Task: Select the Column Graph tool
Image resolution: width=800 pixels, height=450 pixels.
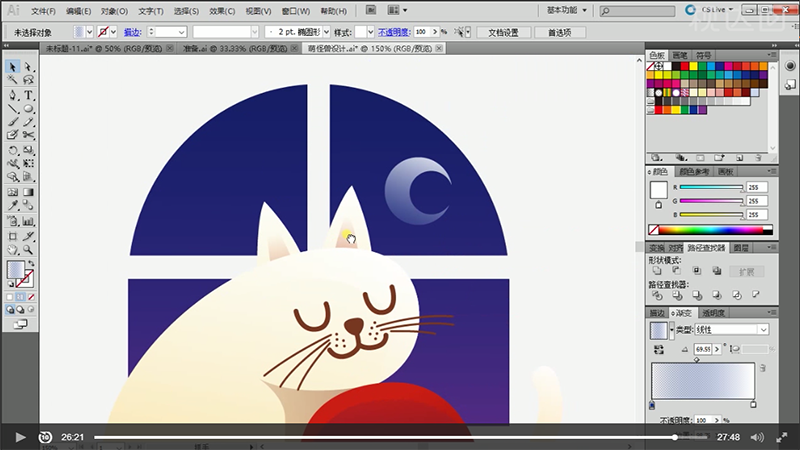Action: pos(28,221)
